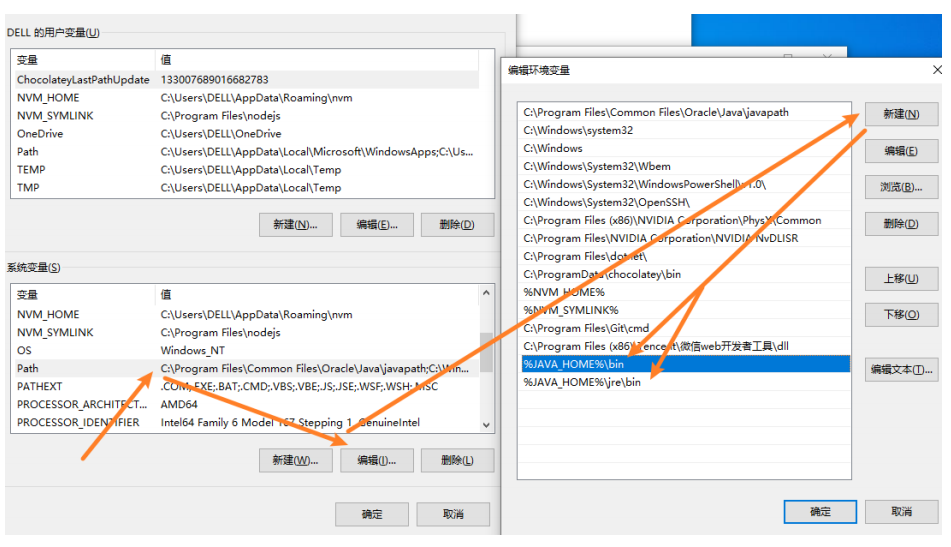Select the %NVM_SYMLINK% entry in the path list

pyautogui.click(x=571, y=311)
